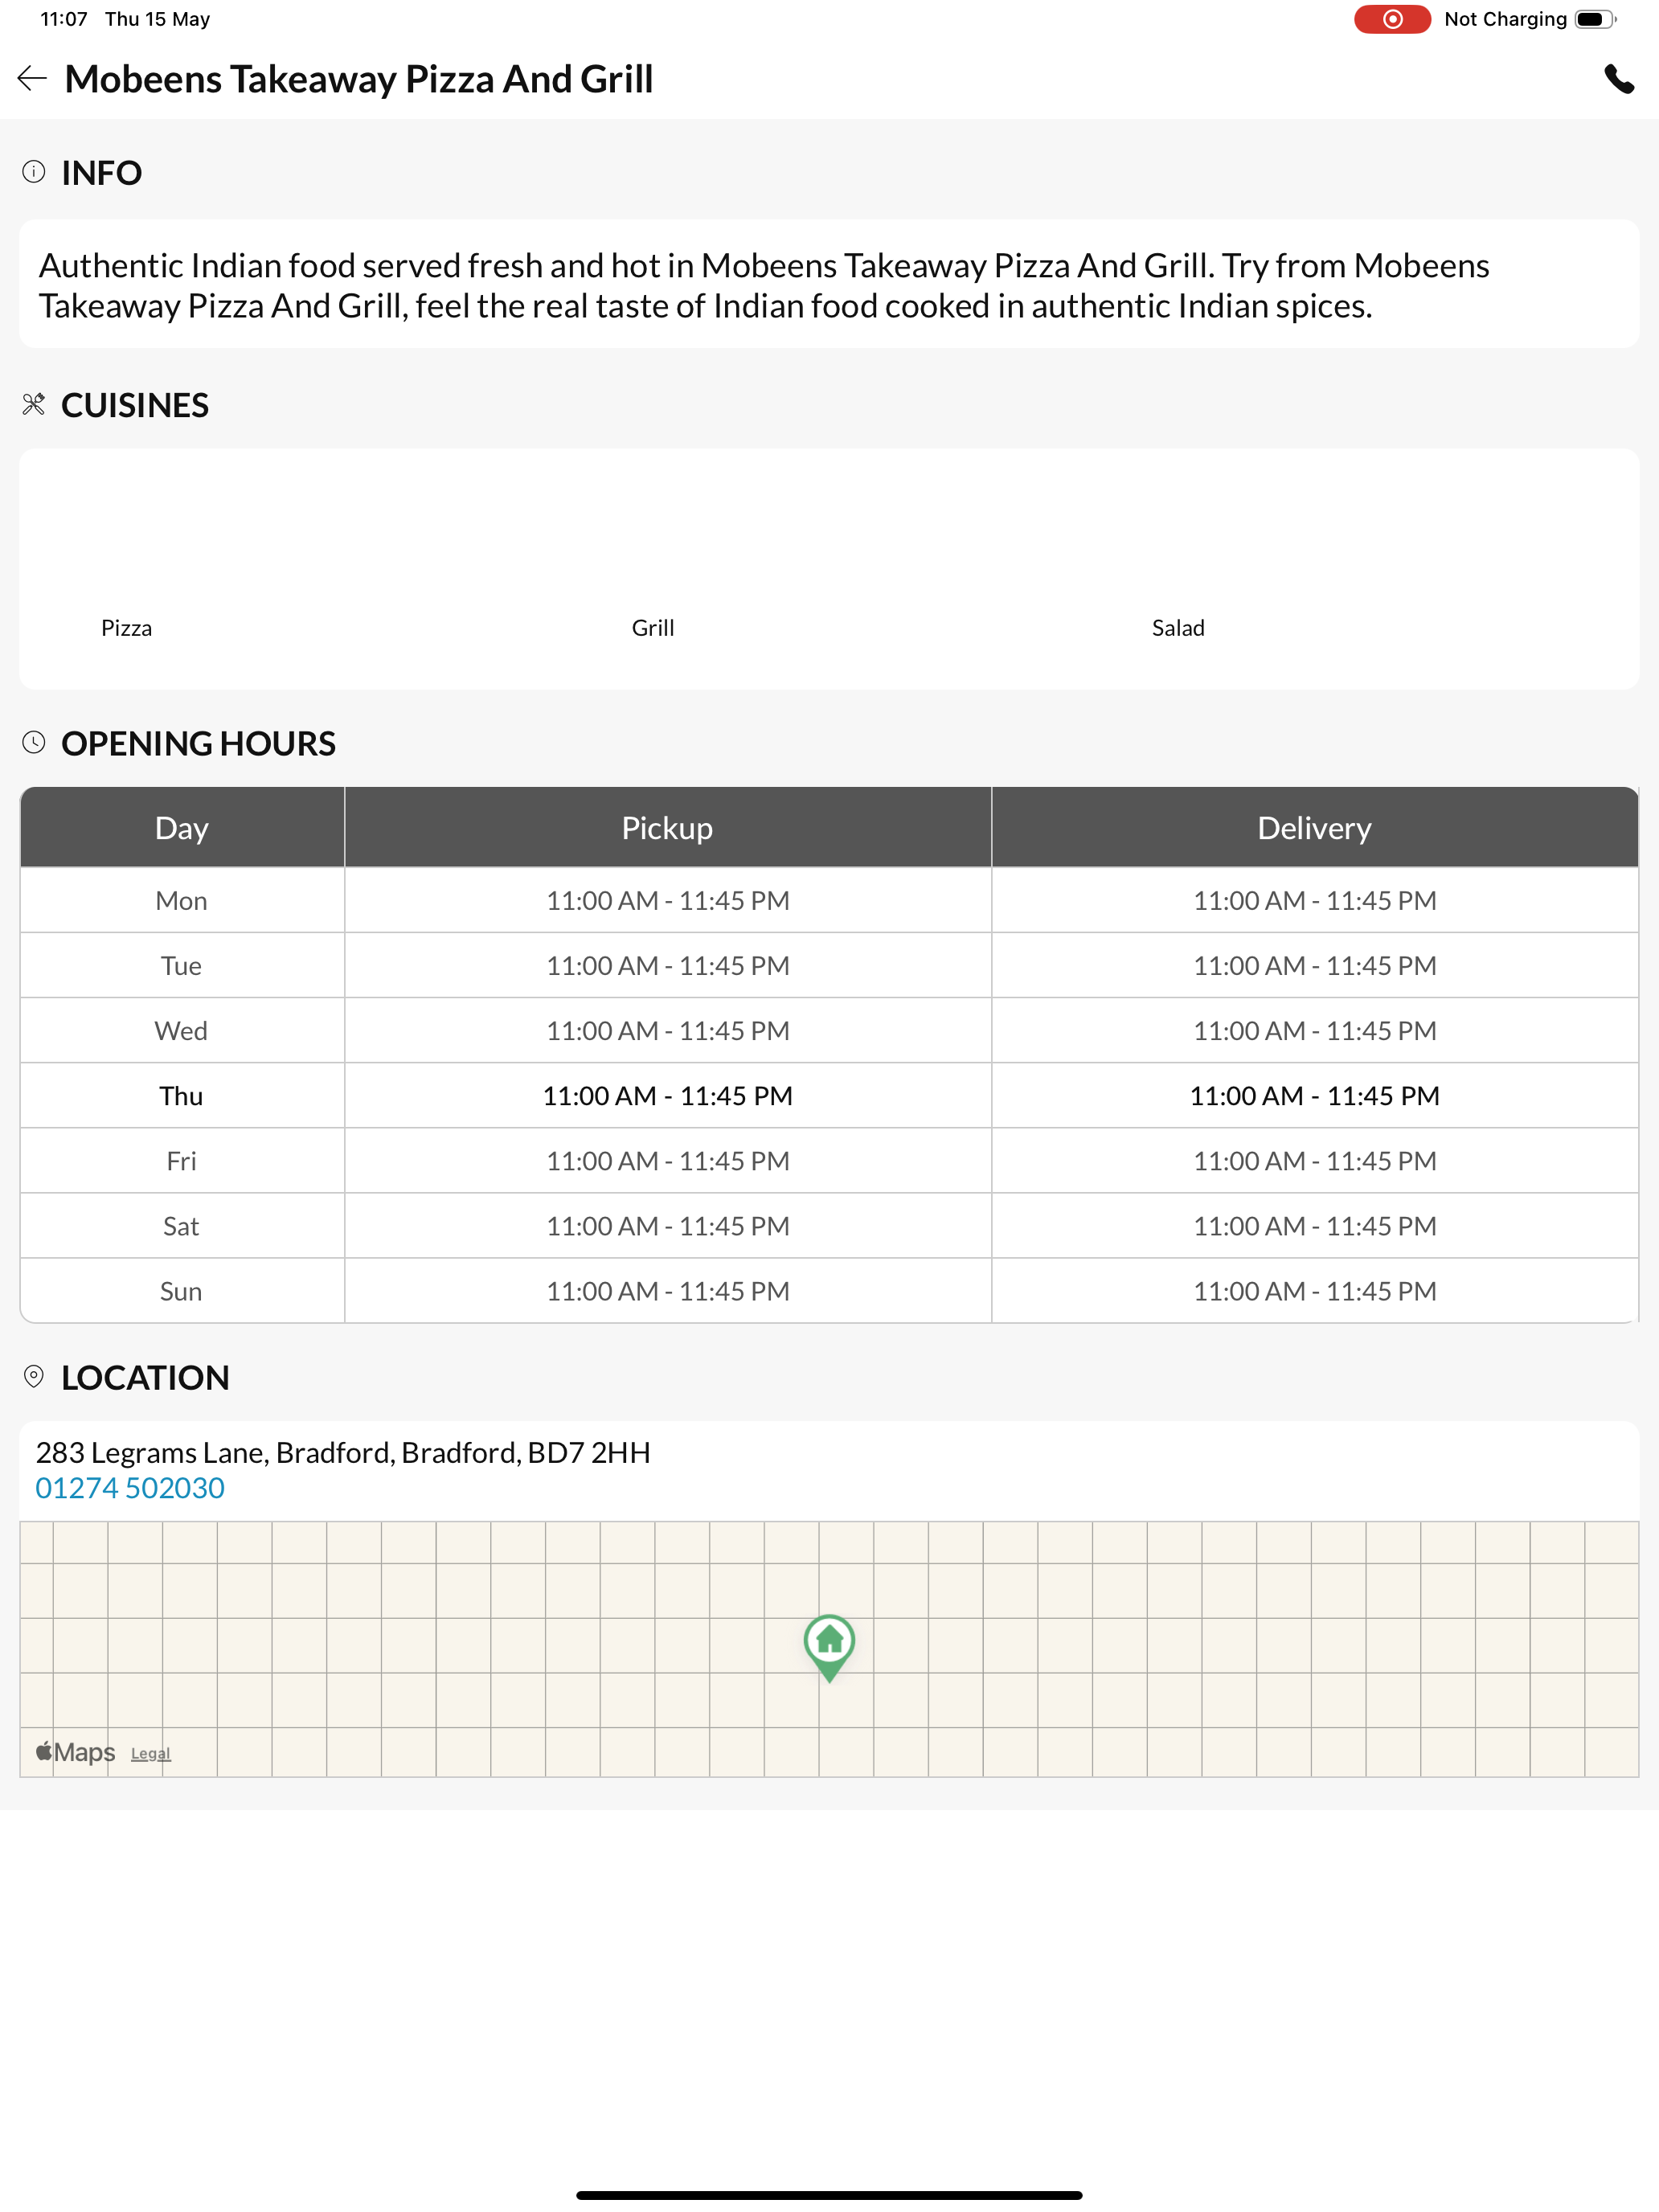Select the Salad cuisine
Screen dimensions: 1659x2212
pyautogui.click(x=1178, y=628)
